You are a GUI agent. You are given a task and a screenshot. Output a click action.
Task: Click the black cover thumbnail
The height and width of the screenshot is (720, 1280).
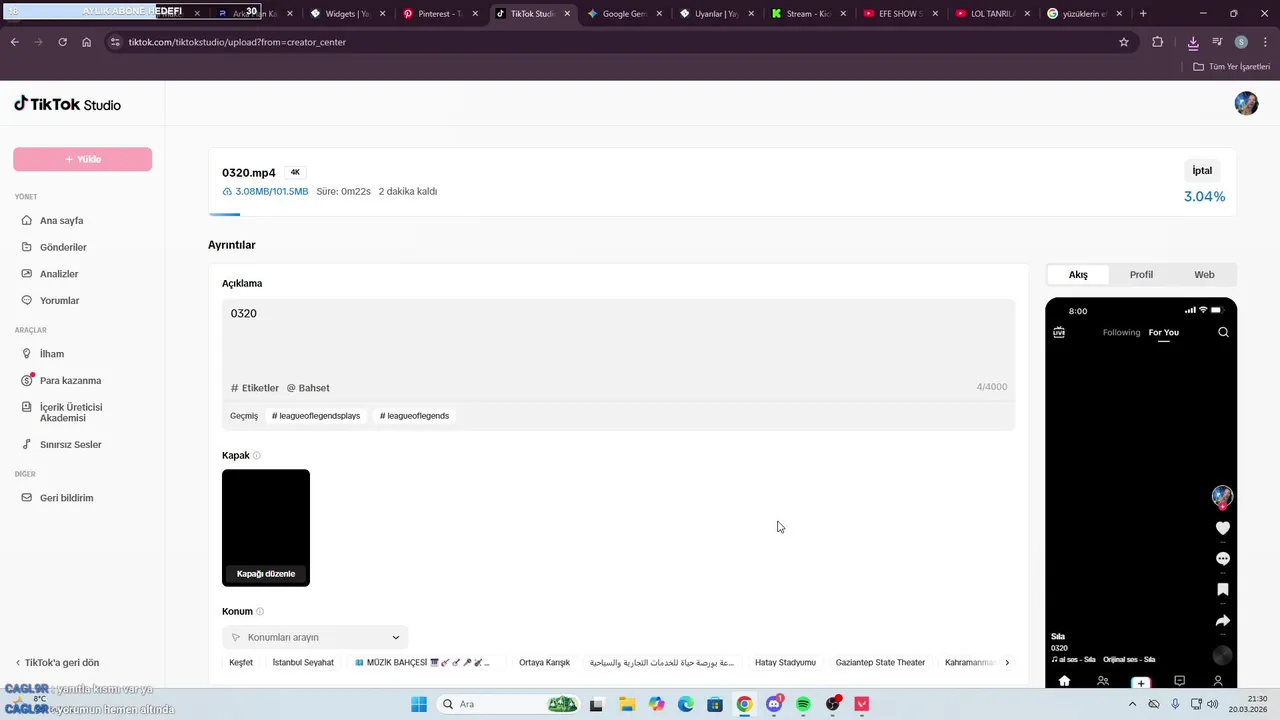pos(266,528)
